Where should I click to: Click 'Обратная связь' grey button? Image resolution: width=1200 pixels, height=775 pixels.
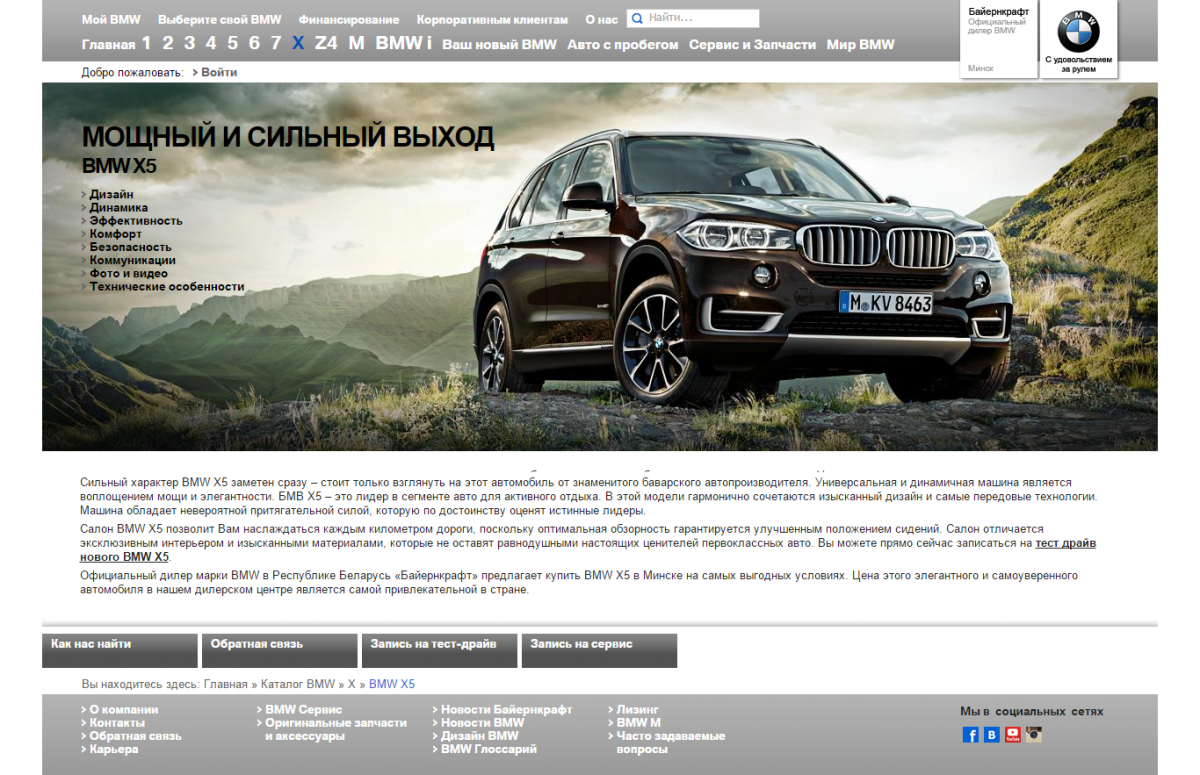pos(280,650)
